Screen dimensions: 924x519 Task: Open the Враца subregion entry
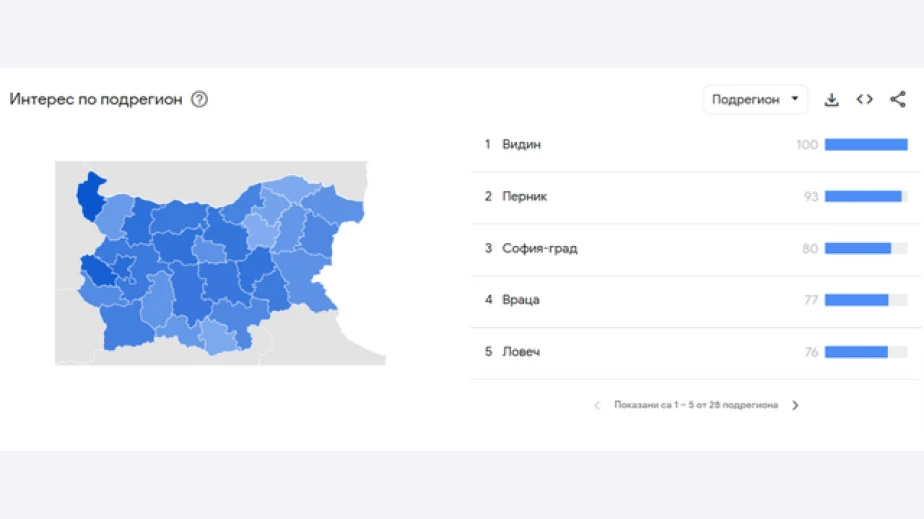[521, 300]
